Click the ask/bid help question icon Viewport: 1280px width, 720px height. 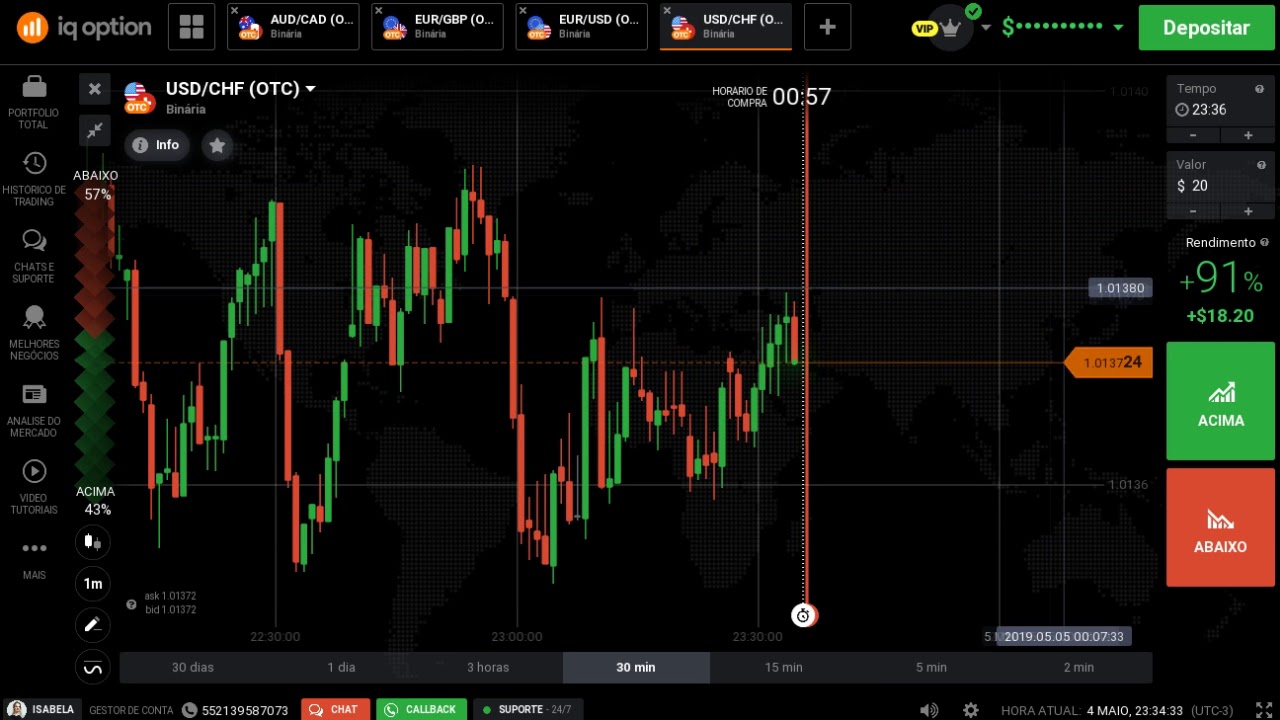131,604
